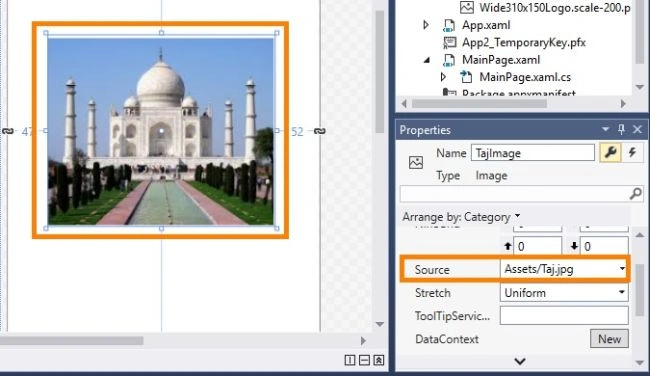650x376 pixels.
Task: Click designer horizontal scroll-right arrow
Action: [x=363, y=341]
